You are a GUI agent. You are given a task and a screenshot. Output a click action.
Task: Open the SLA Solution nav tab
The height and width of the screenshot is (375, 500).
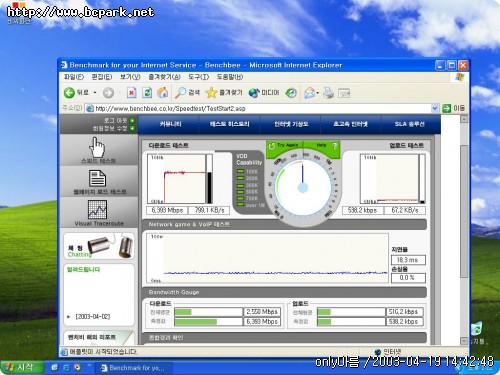click(x=409, y=124)
